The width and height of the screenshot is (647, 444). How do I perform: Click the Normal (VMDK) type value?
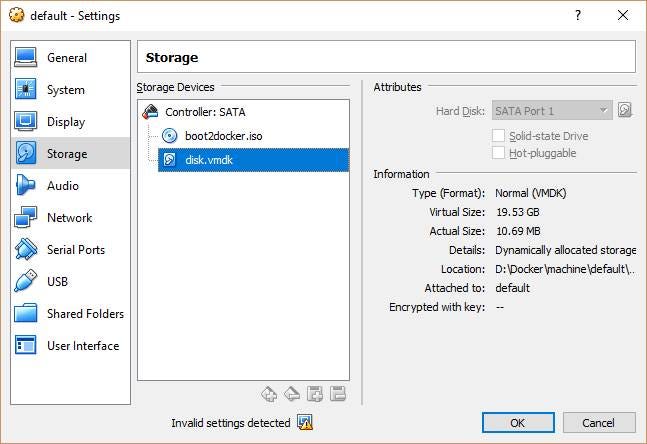click(x=531, y=193)
